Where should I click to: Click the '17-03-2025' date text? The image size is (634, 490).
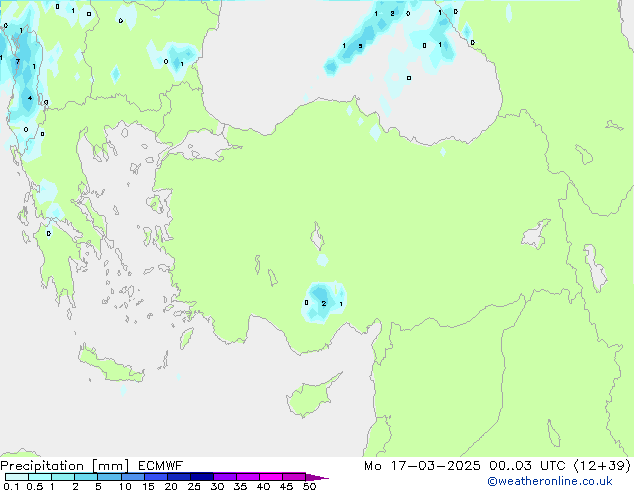(435, 466)
